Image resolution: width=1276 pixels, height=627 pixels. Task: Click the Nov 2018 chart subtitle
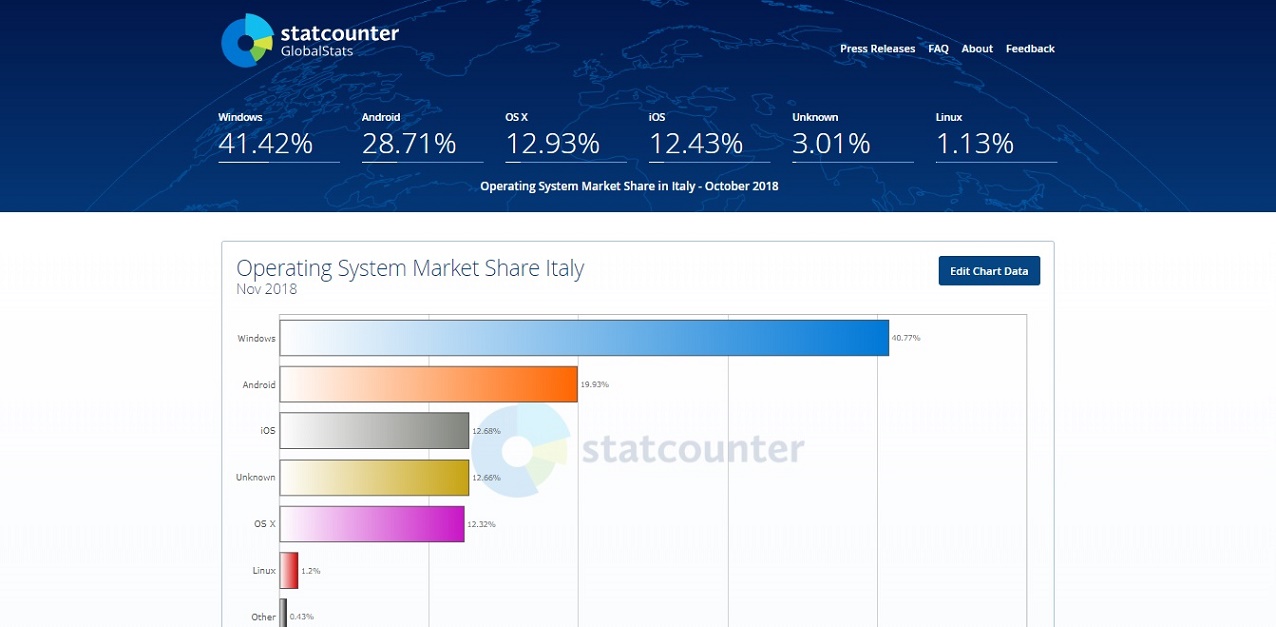(x=266, y=290)
